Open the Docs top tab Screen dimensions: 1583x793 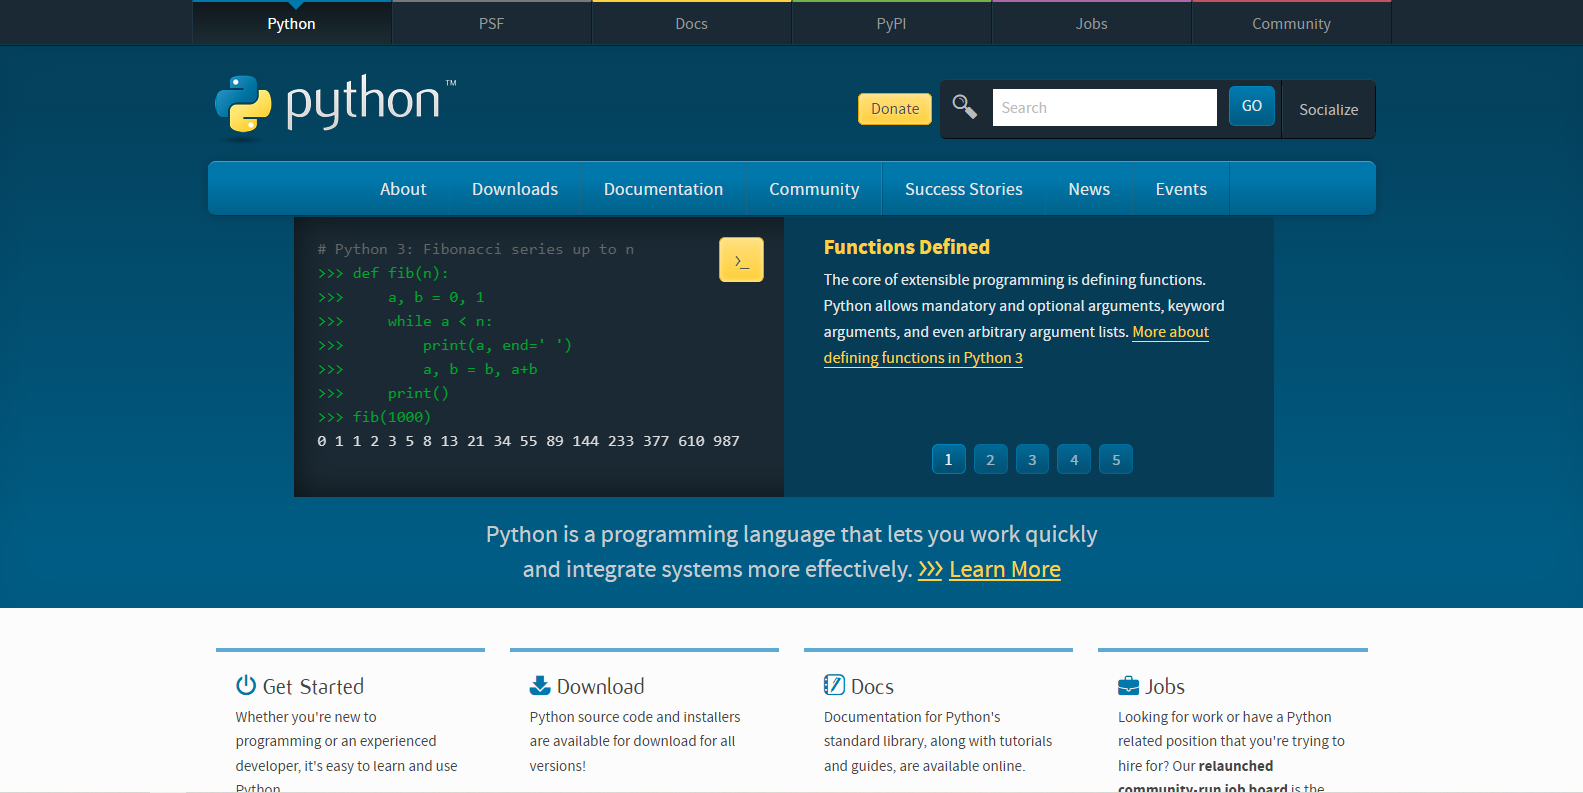pos(691,23)
